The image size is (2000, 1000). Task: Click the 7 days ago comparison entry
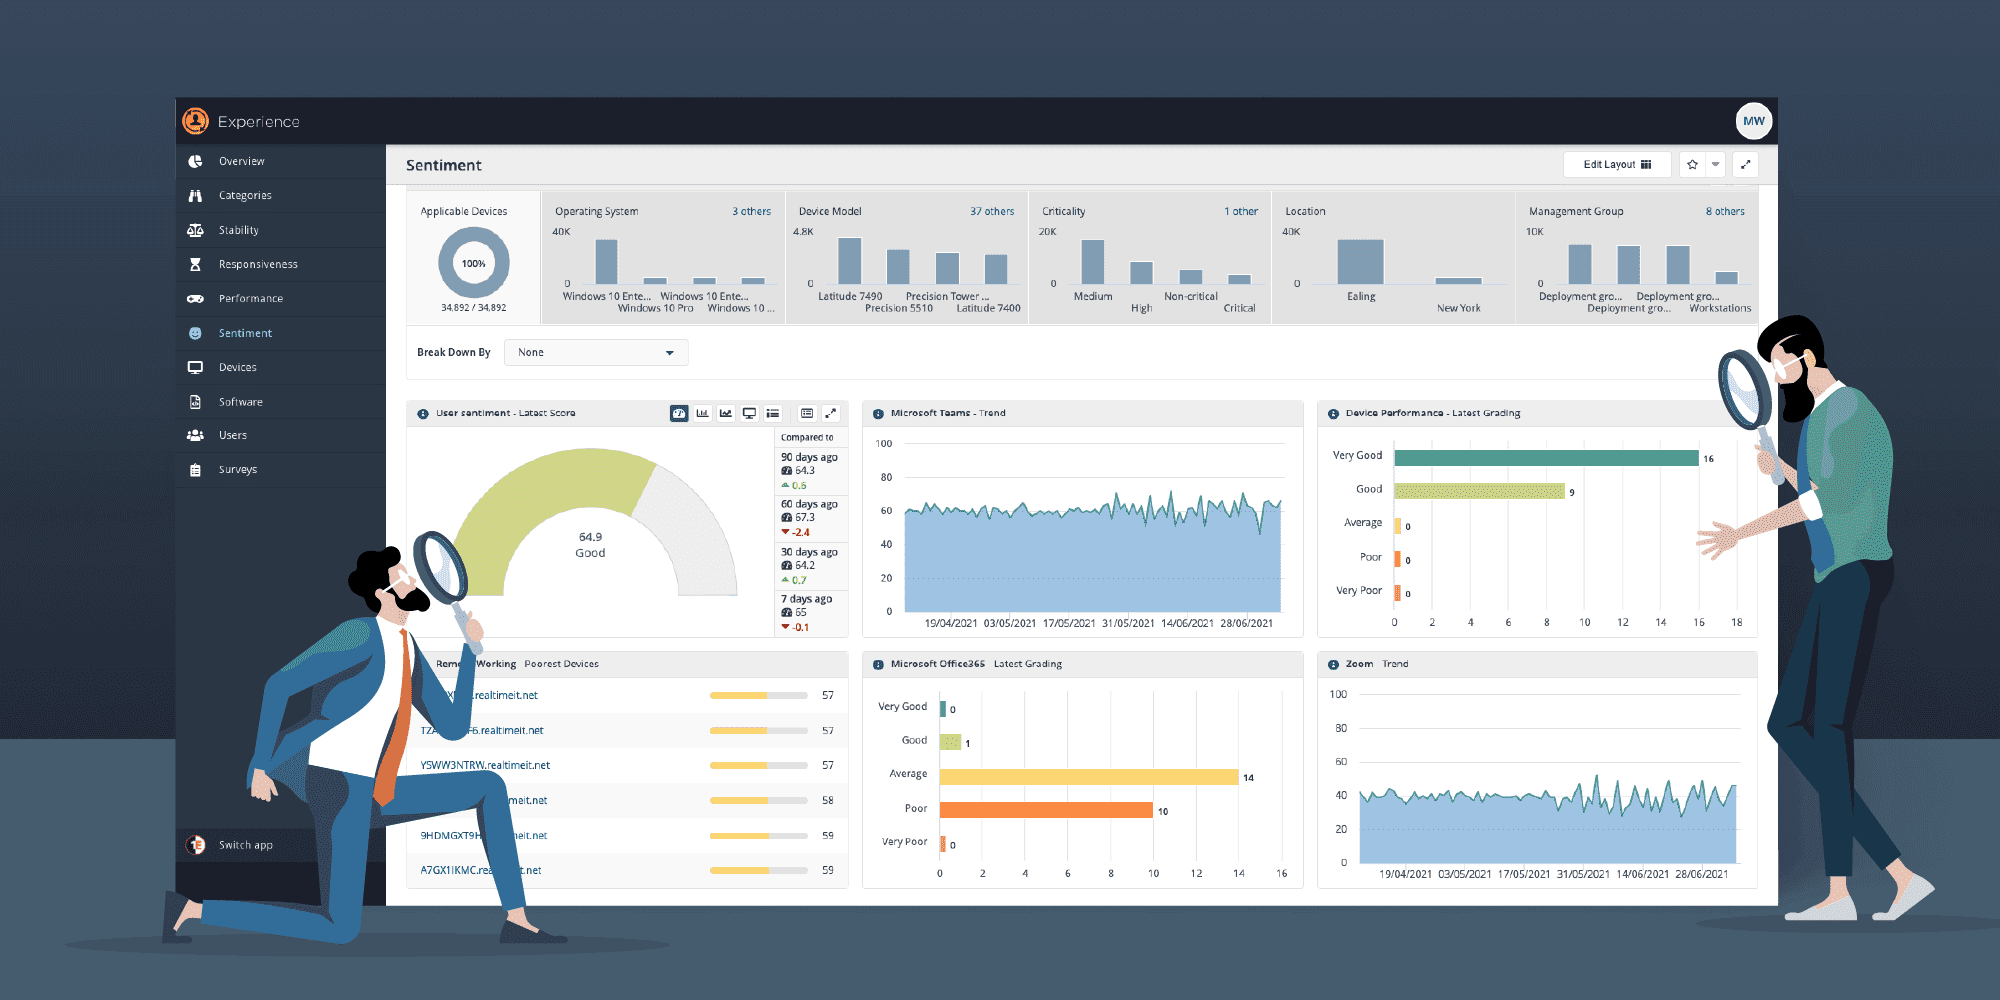pyautogui.click(x=811, y=613)
